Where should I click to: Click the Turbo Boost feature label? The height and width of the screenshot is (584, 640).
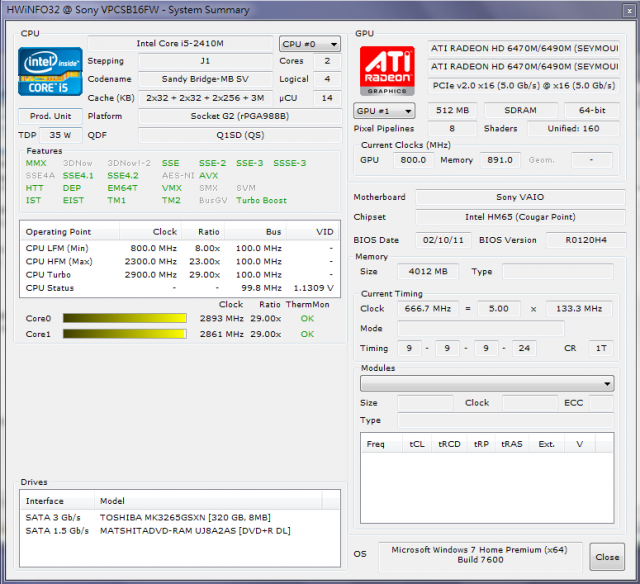261,200
